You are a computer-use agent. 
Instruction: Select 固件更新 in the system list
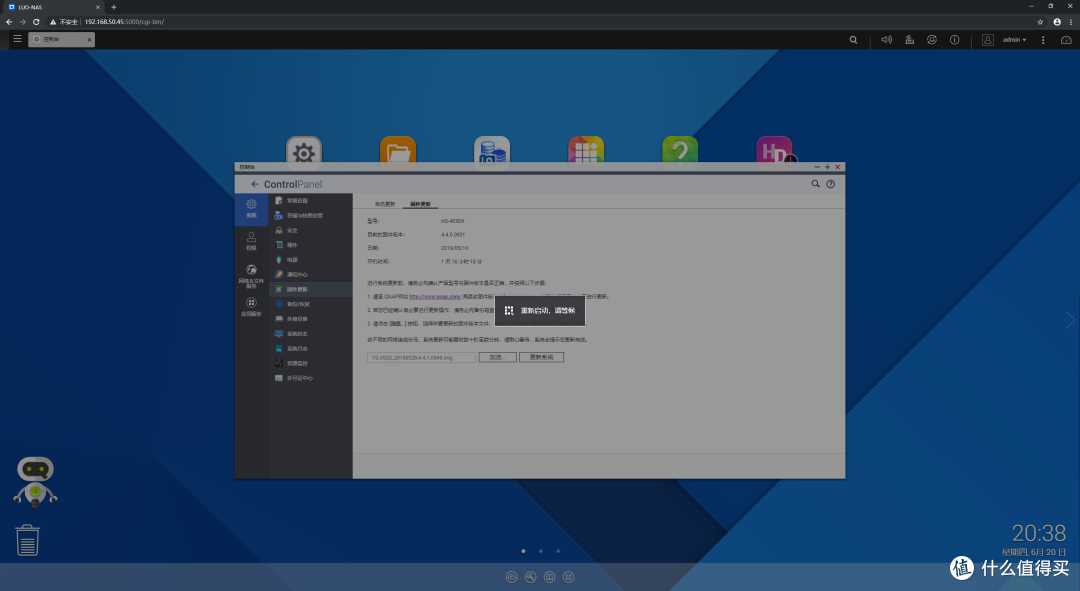click(311, 289)
